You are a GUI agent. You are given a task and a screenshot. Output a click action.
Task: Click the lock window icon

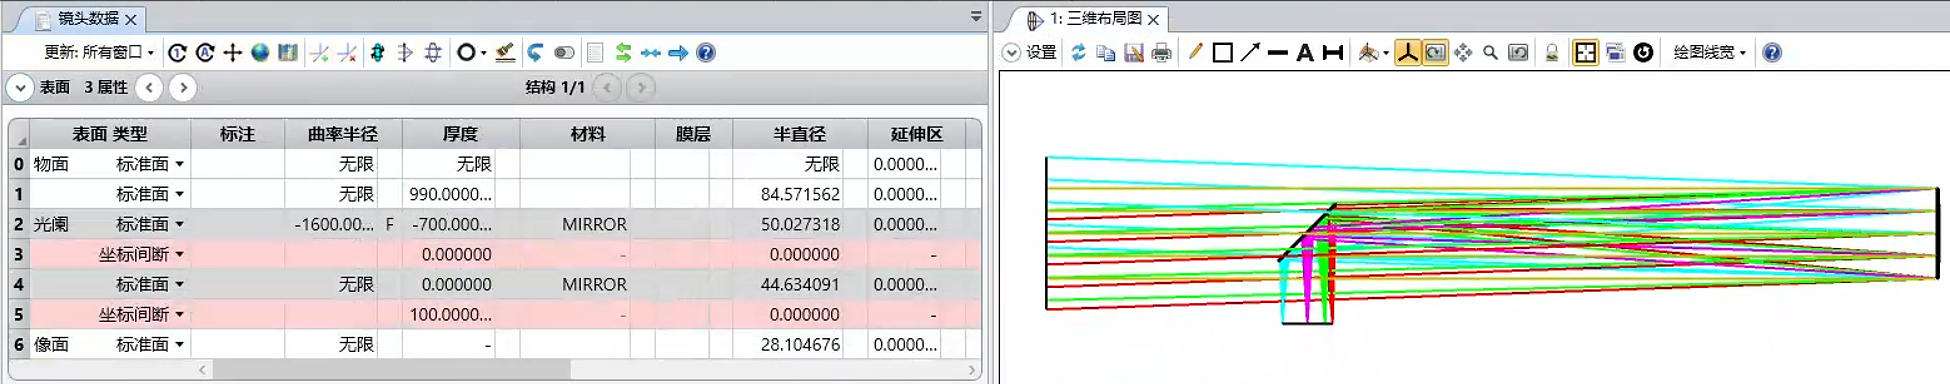[x=1552, y=53]
